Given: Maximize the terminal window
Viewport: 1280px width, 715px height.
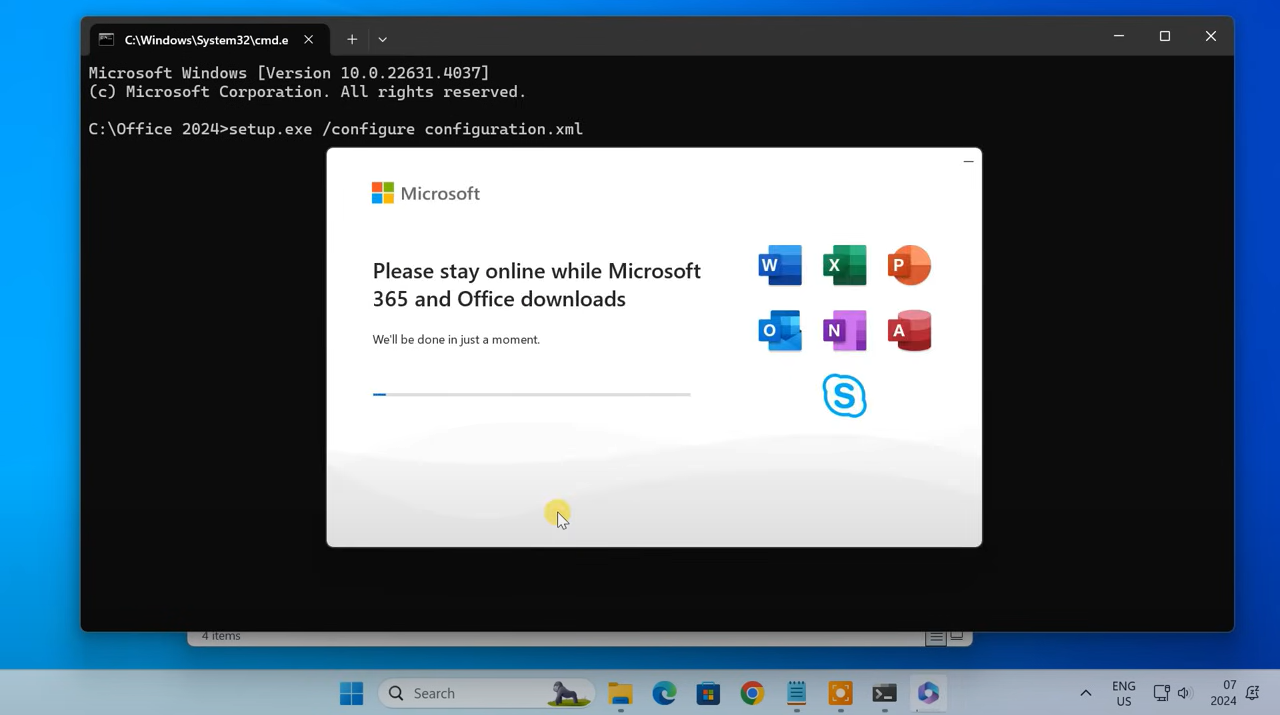Looking at the screenshot, I should click(x=1165, y=36).
